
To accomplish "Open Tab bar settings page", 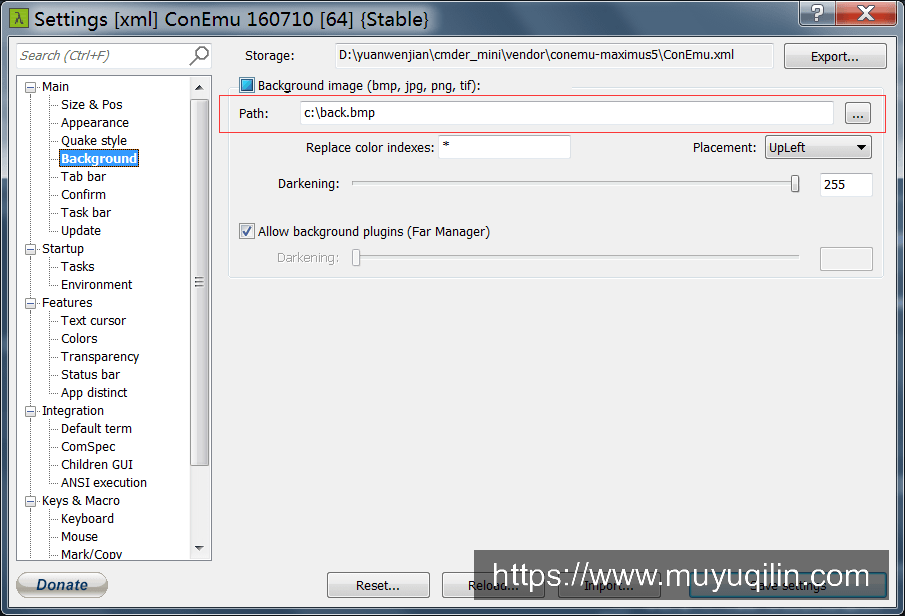I will [x=83, y=177].
